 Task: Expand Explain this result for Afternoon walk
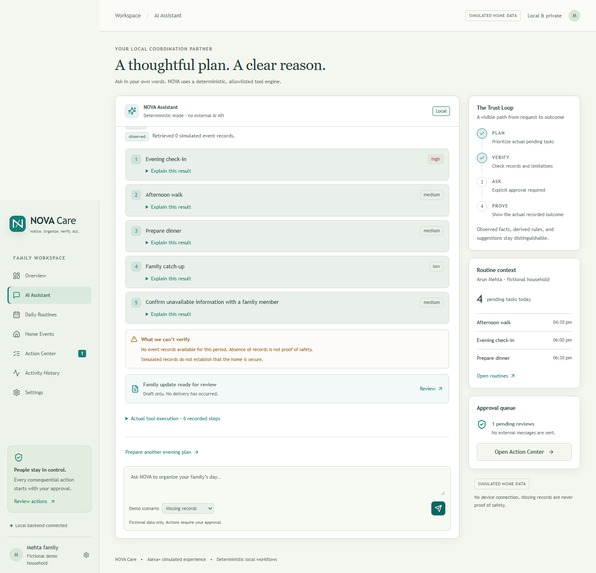click(168, 207)
